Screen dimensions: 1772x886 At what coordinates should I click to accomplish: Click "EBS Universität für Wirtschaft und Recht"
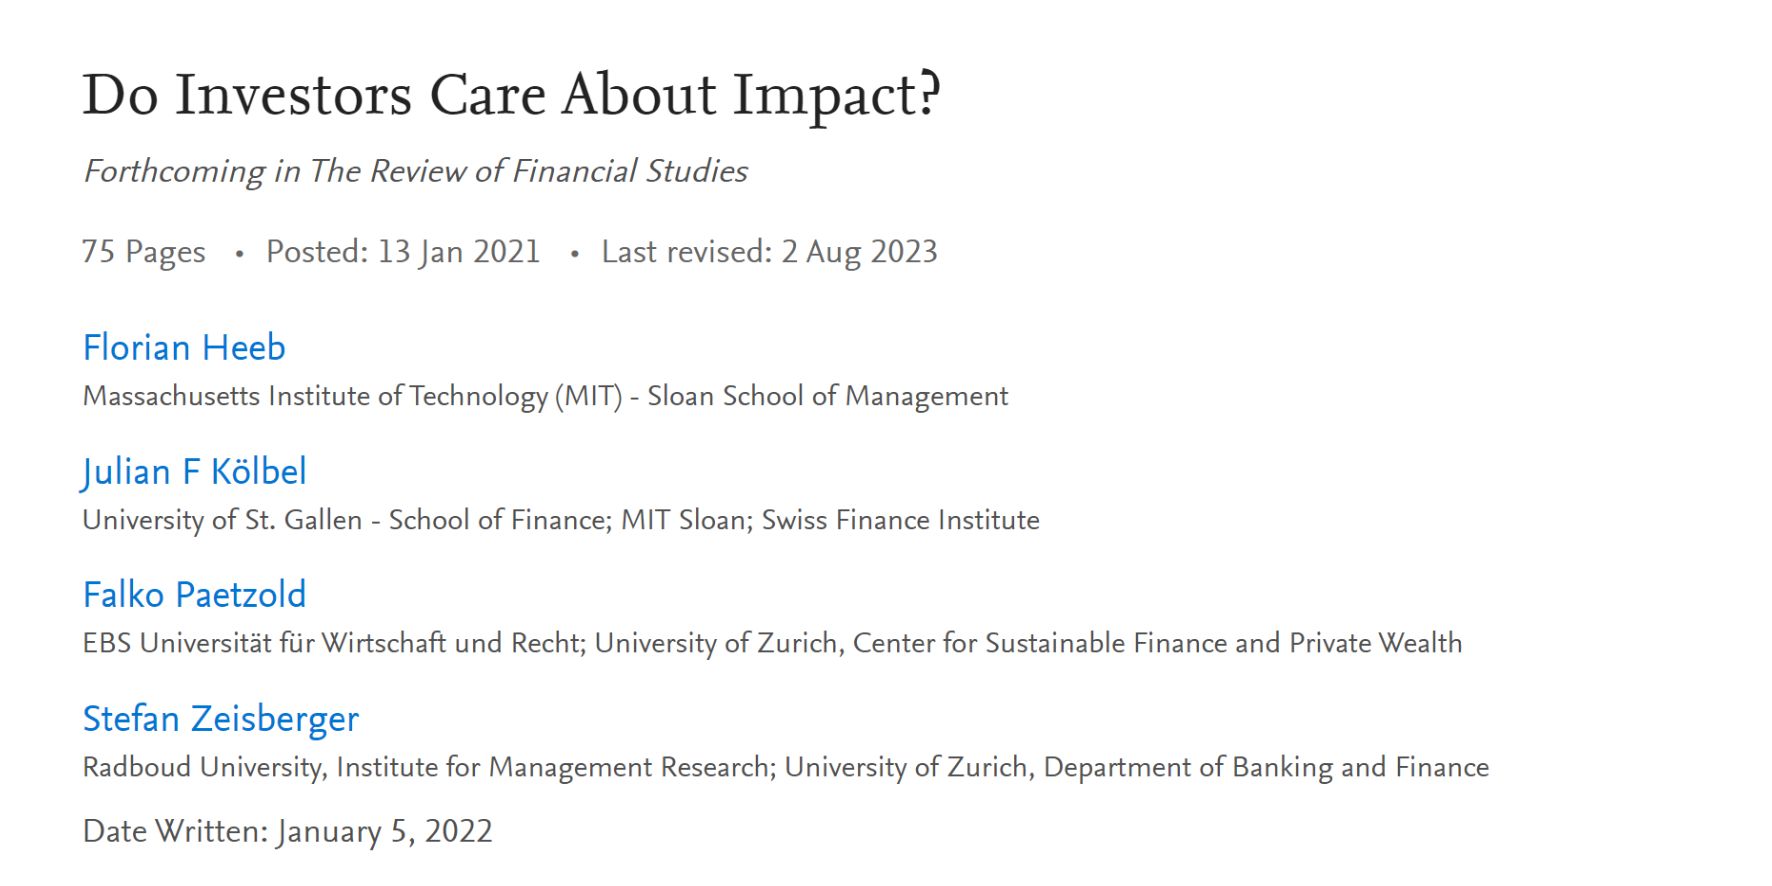(x=332, y=643)
